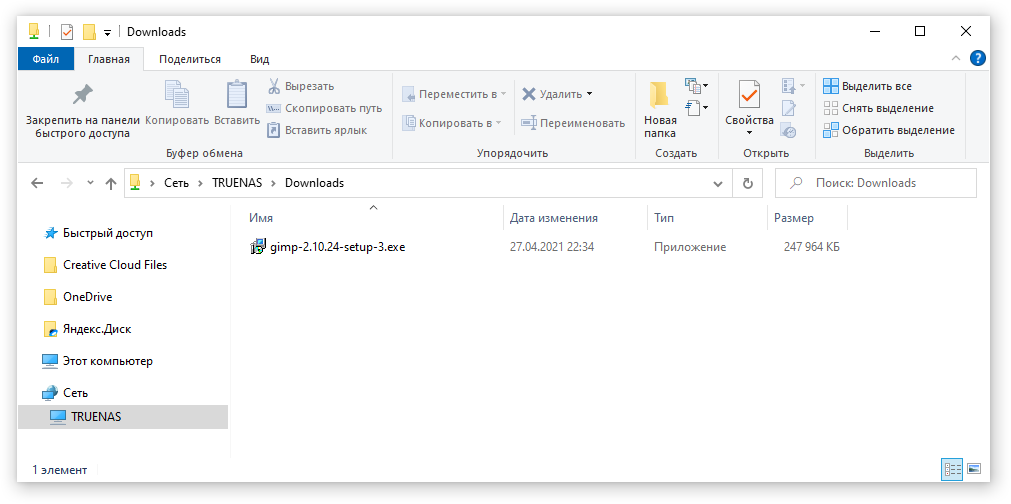Screen dimensions: 1011x504
Task: Select the Главная ribbon tab
Action: (x=108, y=59)
